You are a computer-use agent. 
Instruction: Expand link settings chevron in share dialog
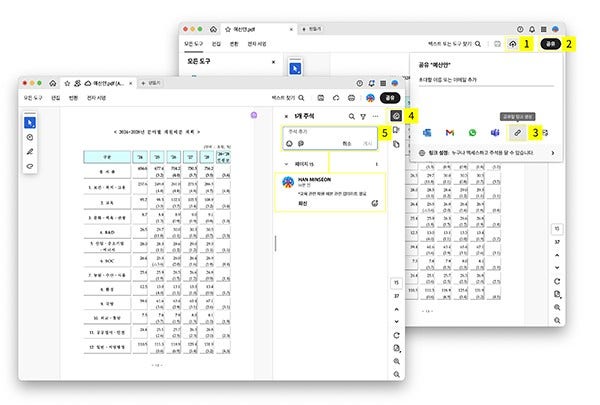coord(553,153)
